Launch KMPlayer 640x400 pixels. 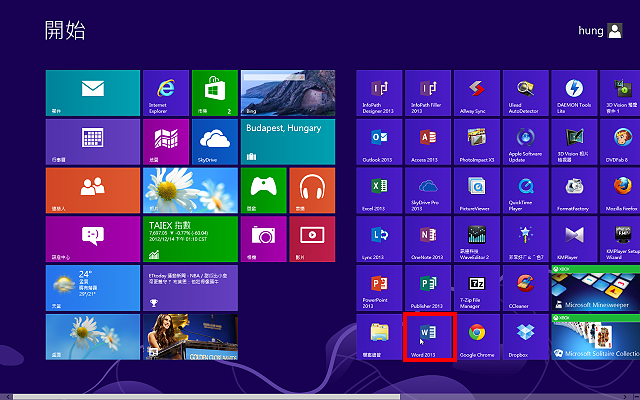(574, 239)
